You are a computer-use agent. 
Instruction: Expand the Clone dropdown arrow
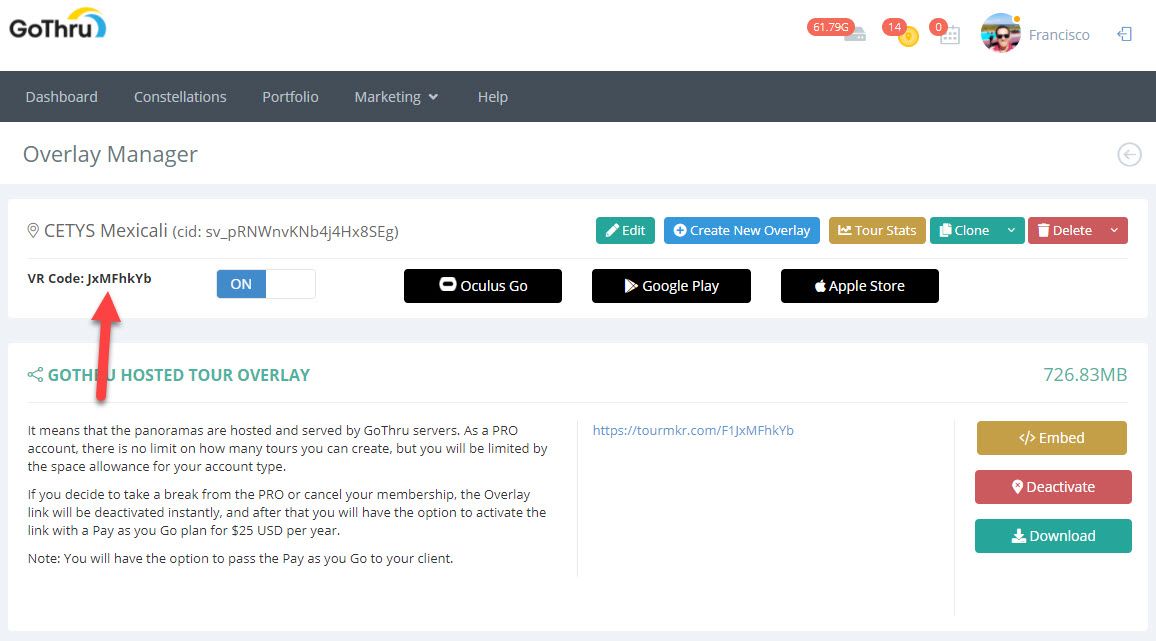point(1011,230)
